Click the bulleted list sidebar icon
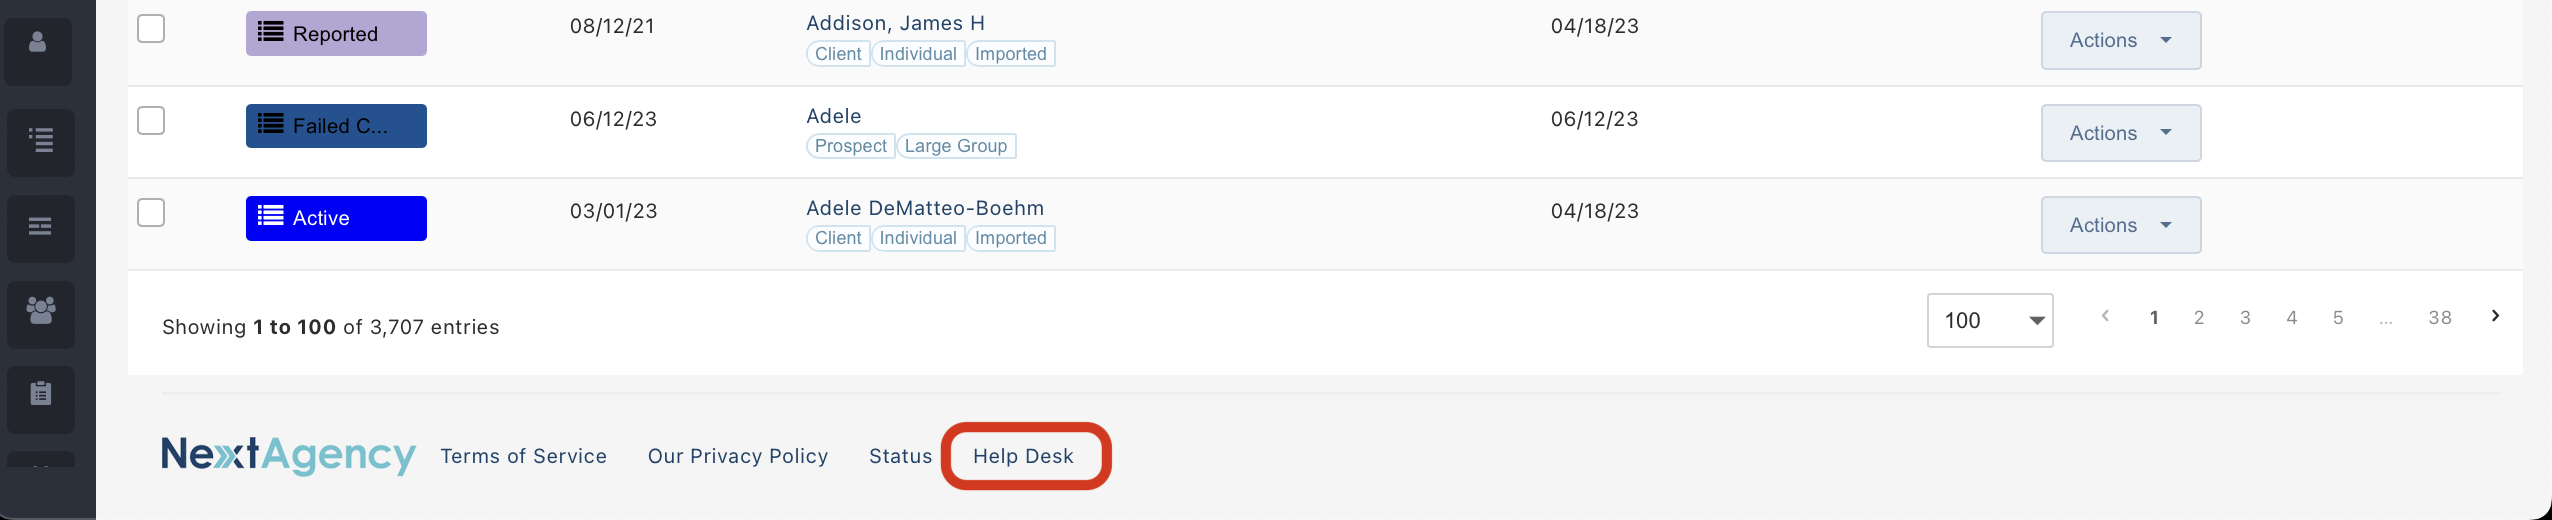 (x=41, y=141)
